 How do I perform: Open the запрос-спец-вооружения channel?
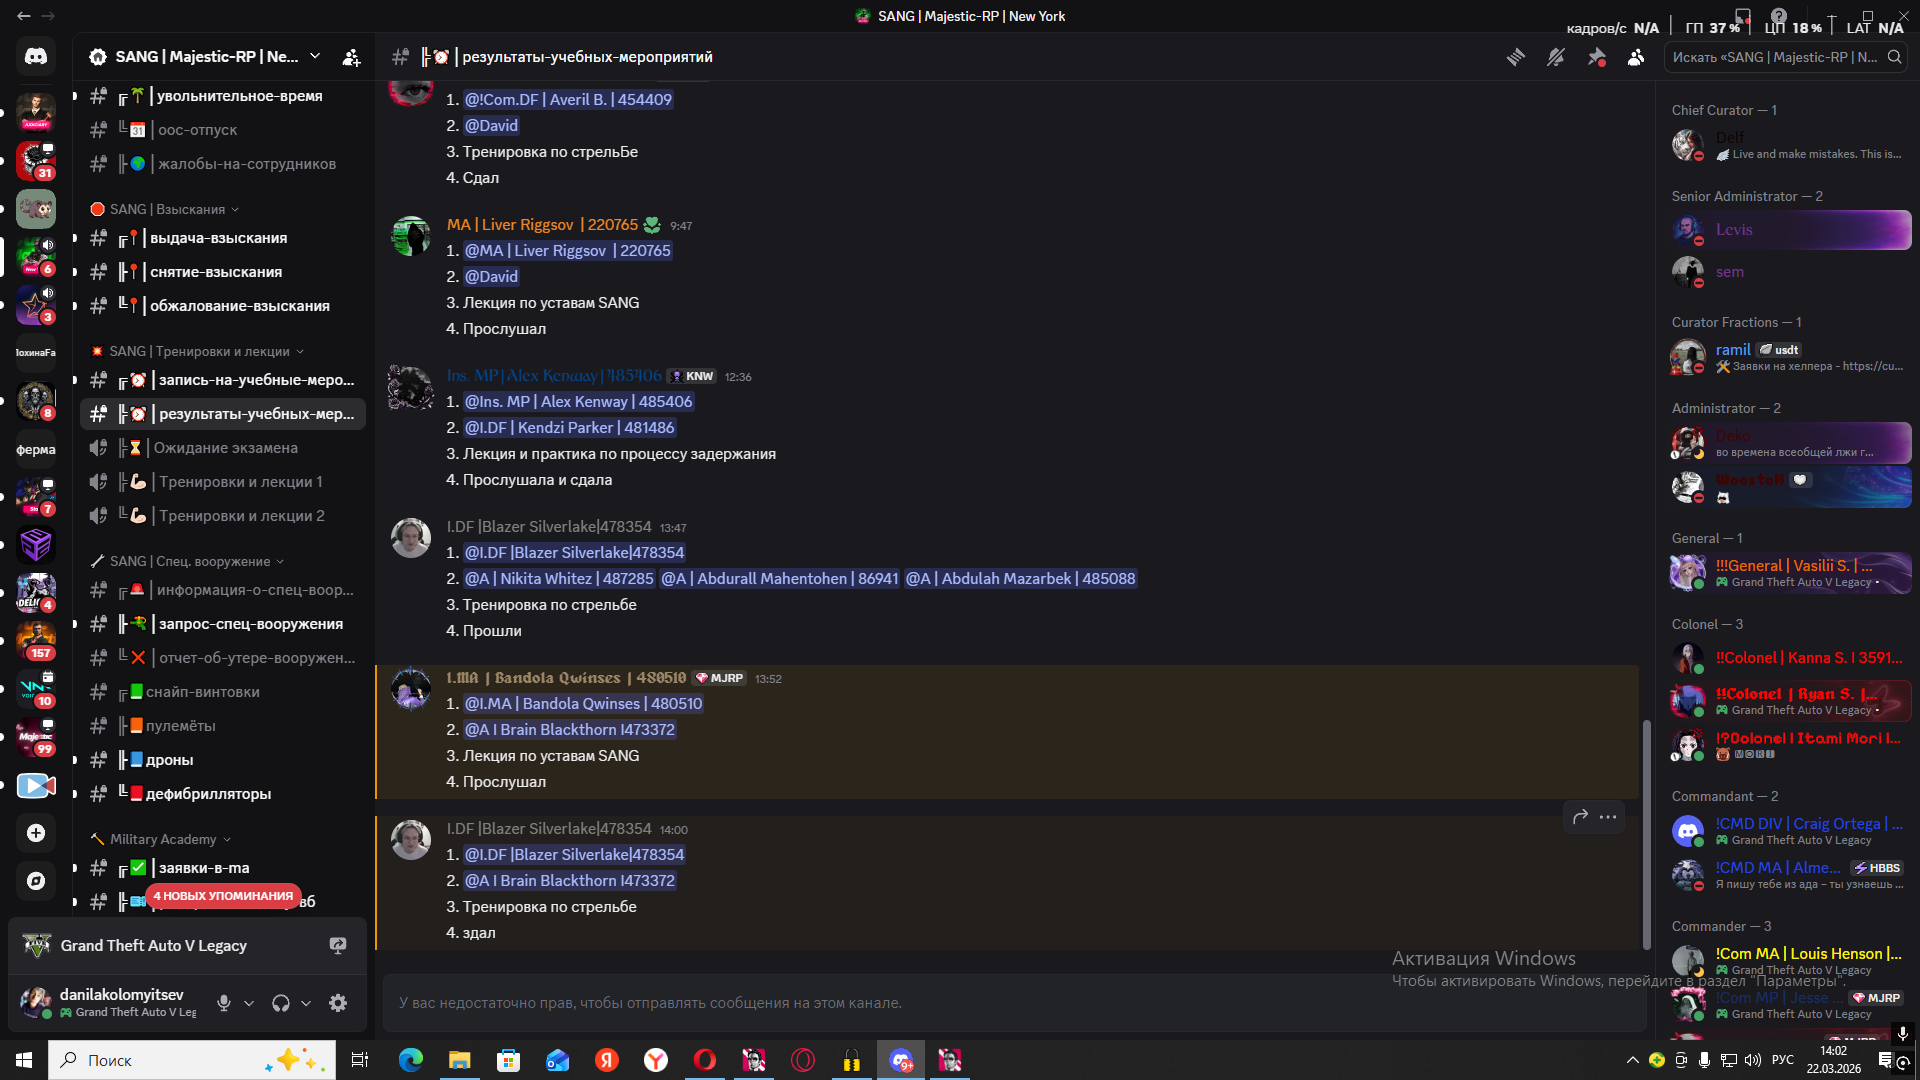pos(250,624)
